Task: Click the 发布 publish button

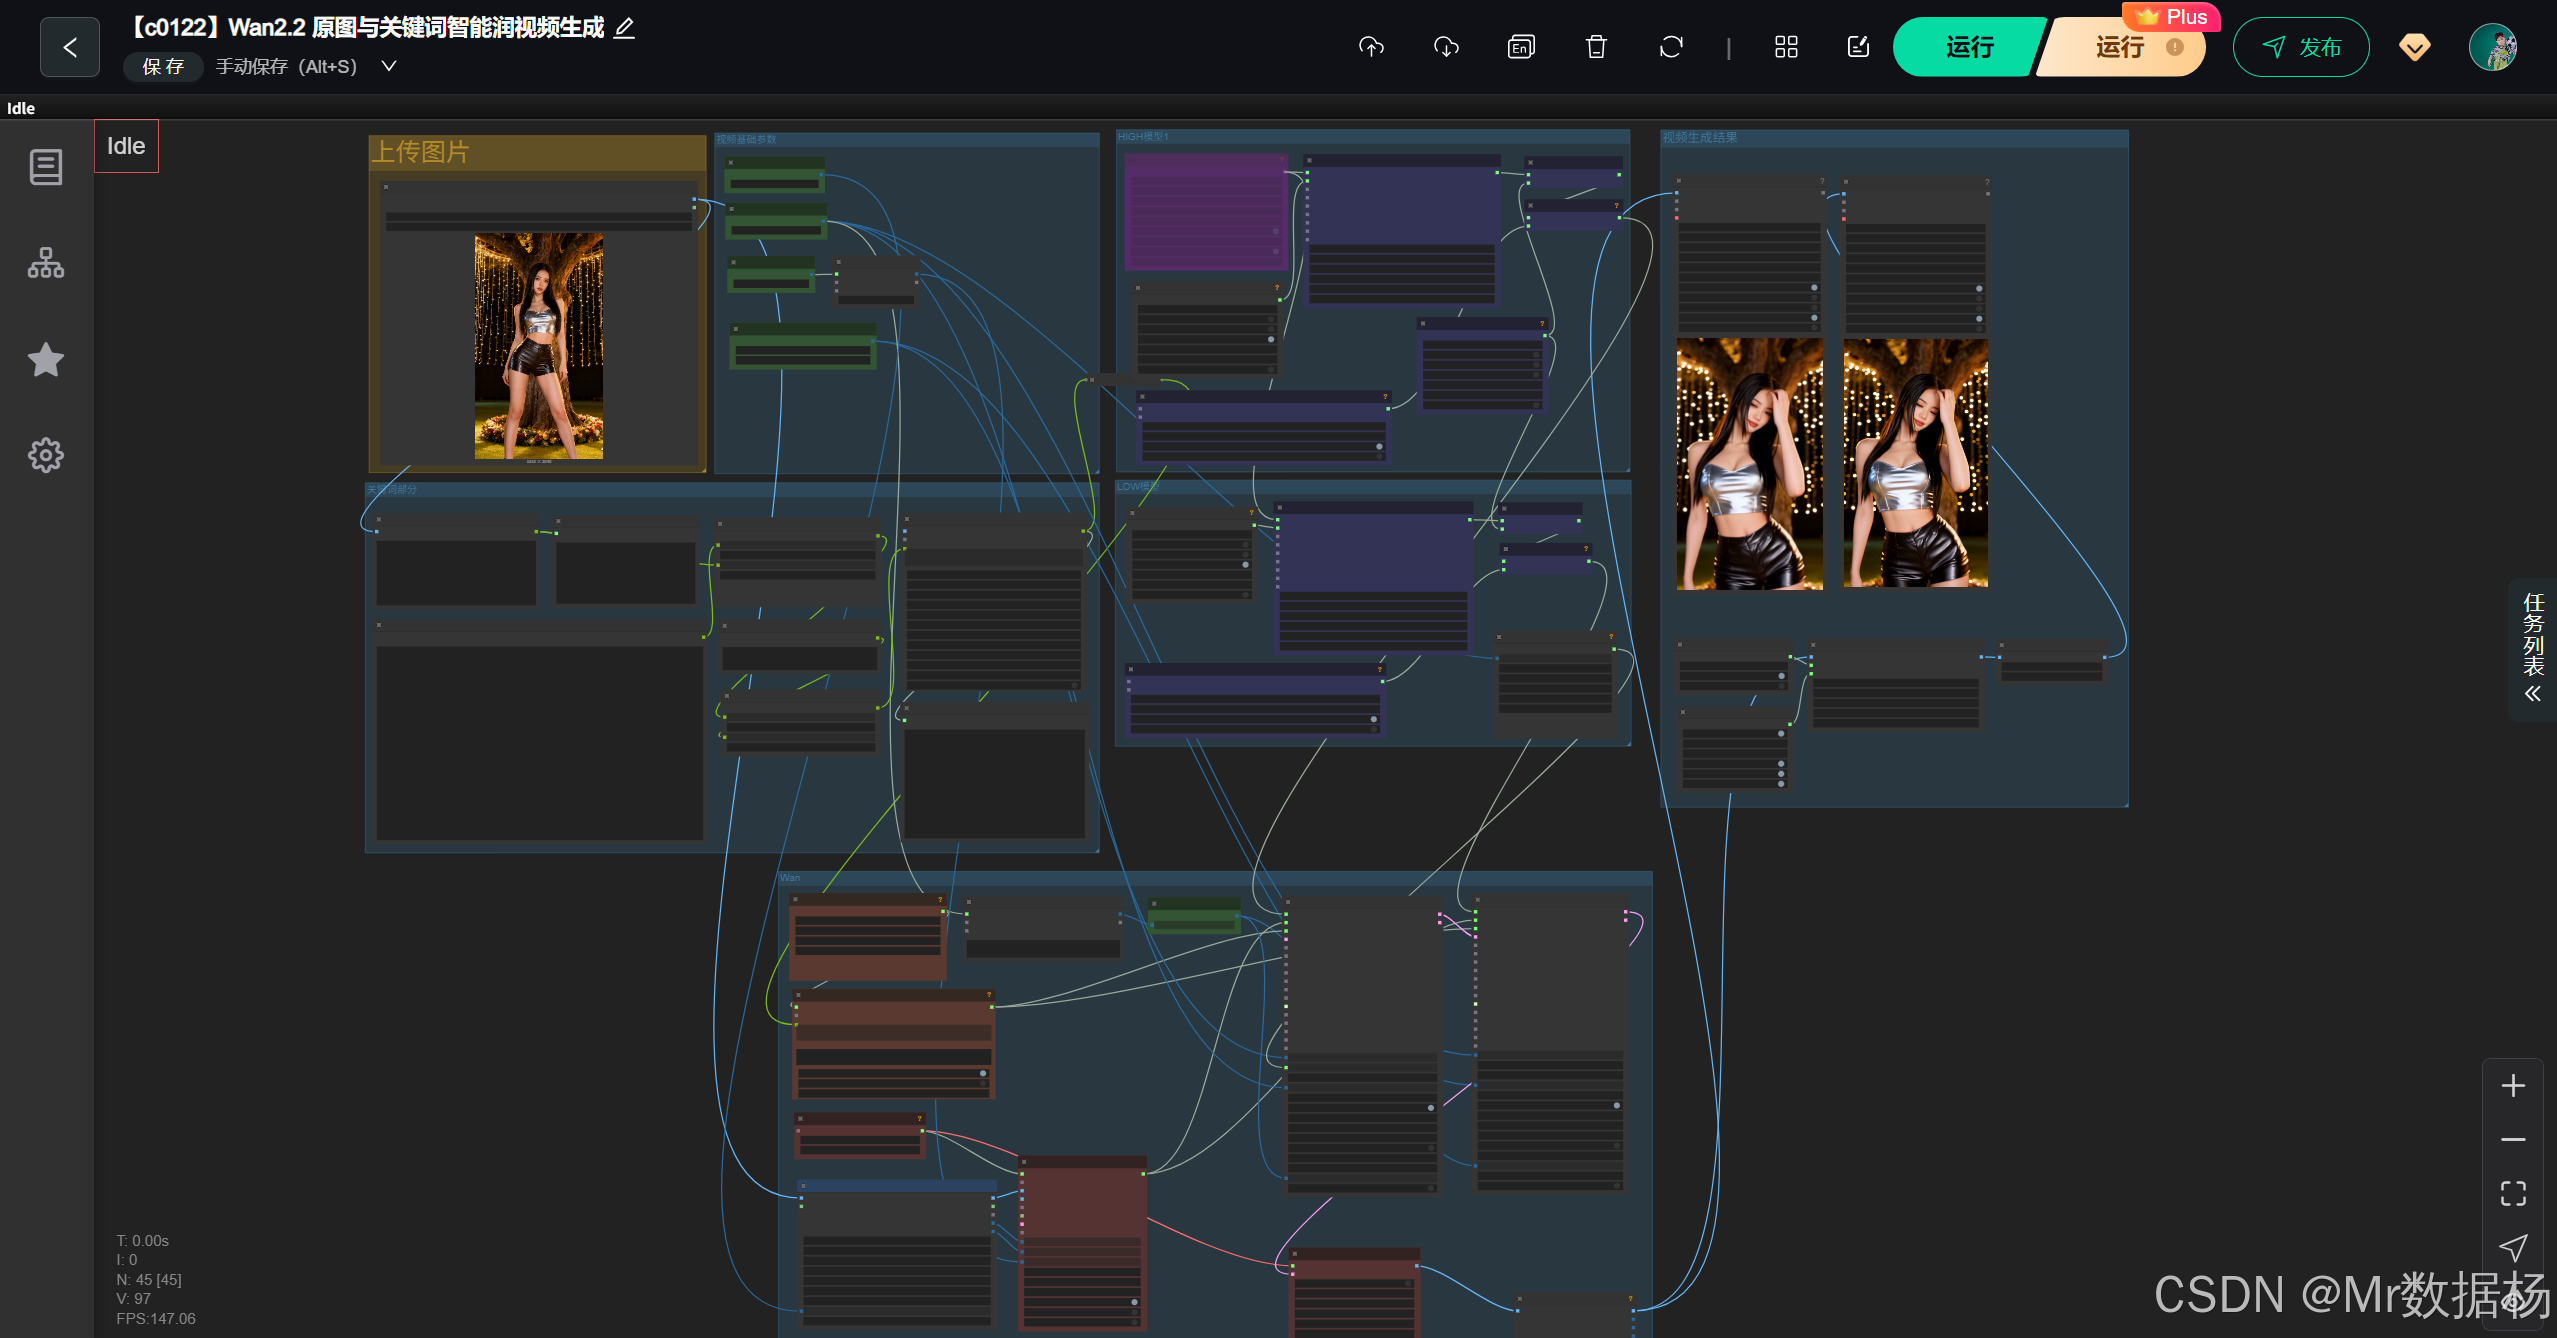Action: 2301,47
